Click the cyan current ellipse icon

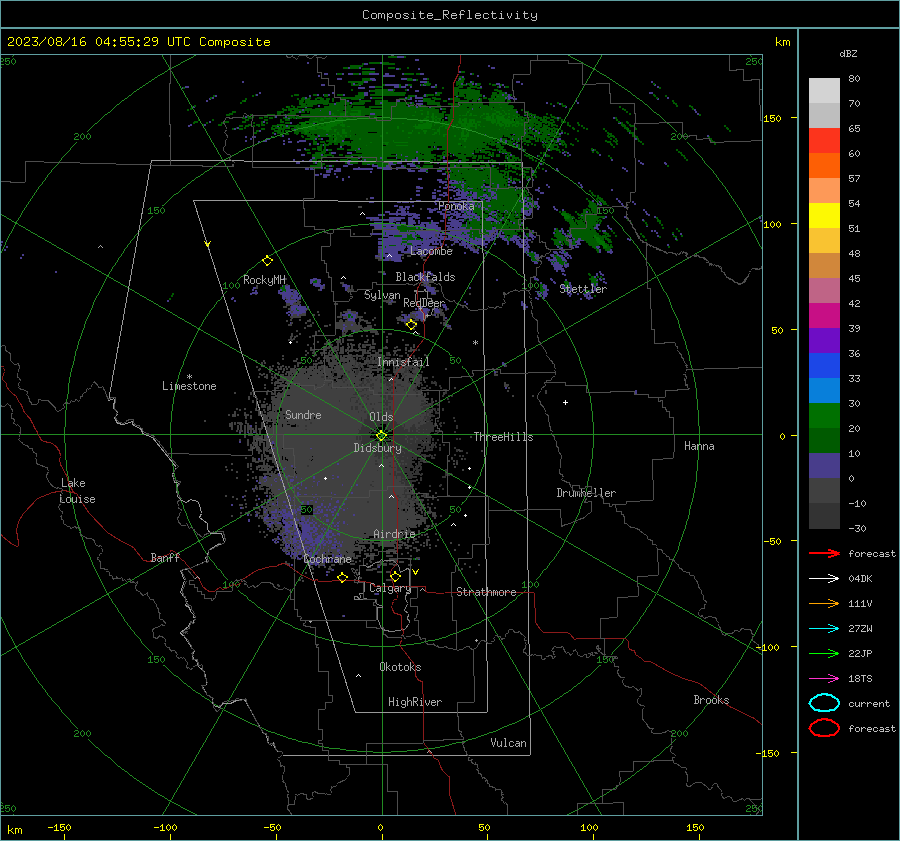click(x=824, y=703)
